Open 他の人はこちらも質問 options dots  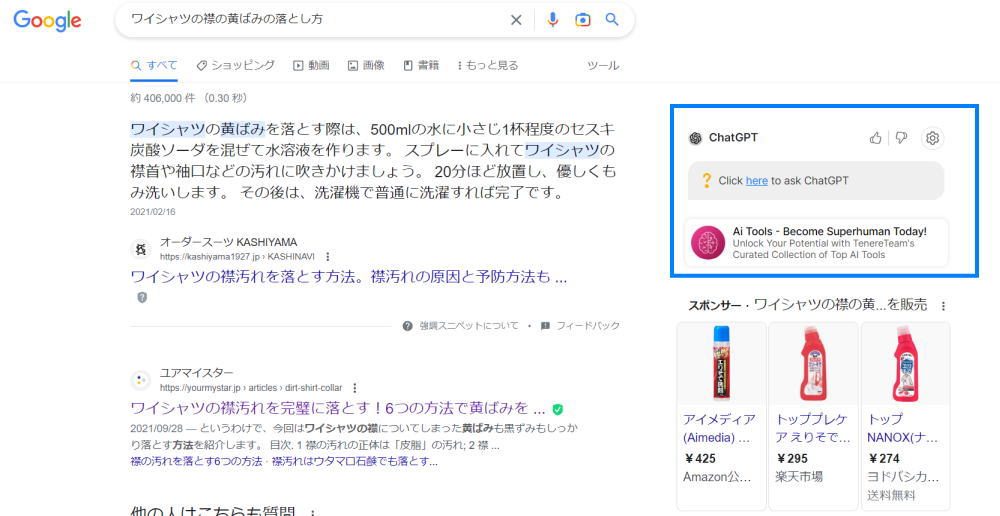pos(312,513)
